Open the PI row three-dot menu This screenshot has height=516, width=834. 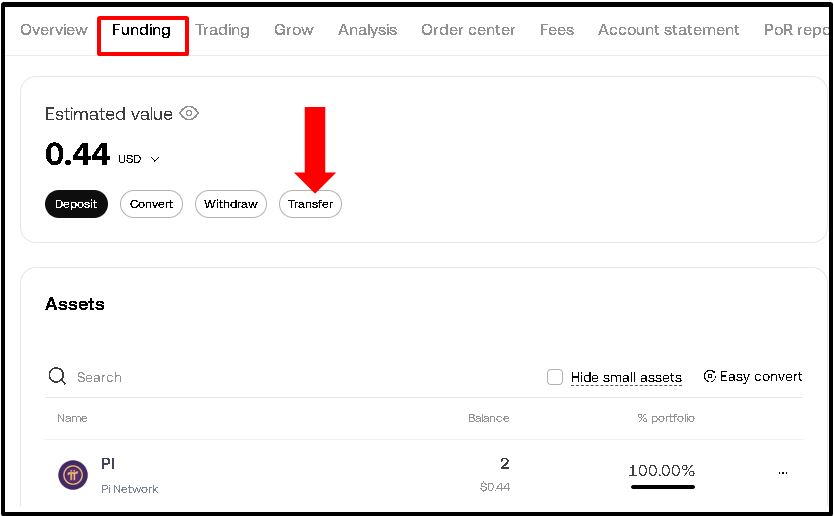pos(782,472)
